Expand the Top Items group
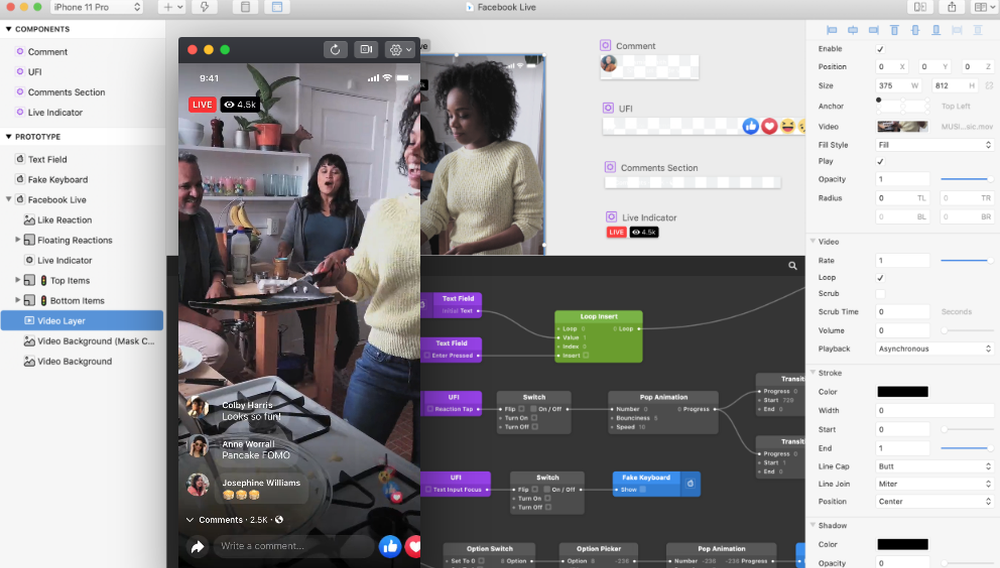This screenshot has height=568, width=1000. (18, 280)
